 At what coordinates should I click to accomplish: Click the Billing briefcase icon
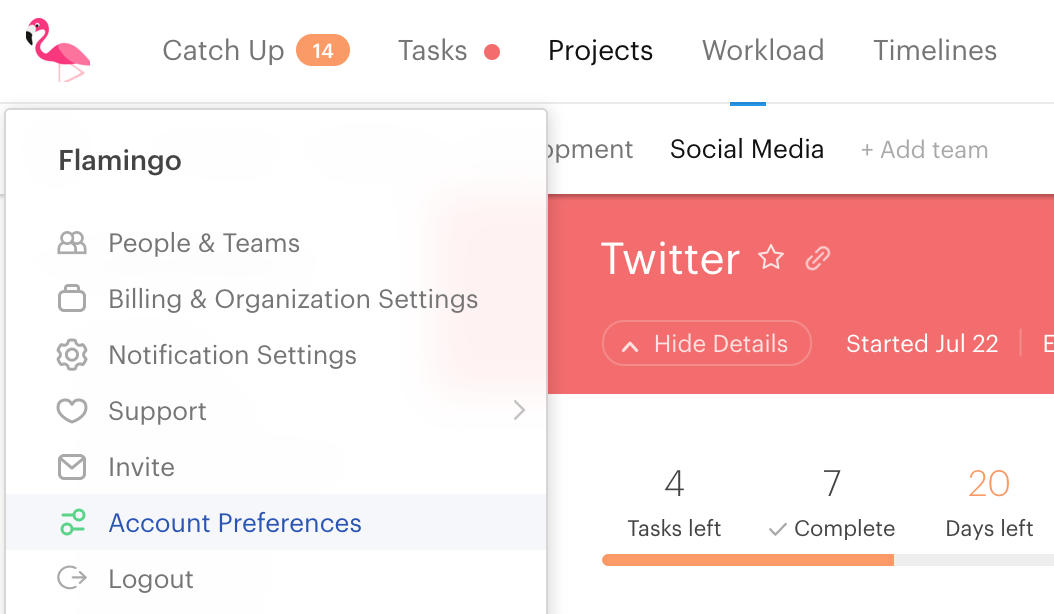pos(72,299)
